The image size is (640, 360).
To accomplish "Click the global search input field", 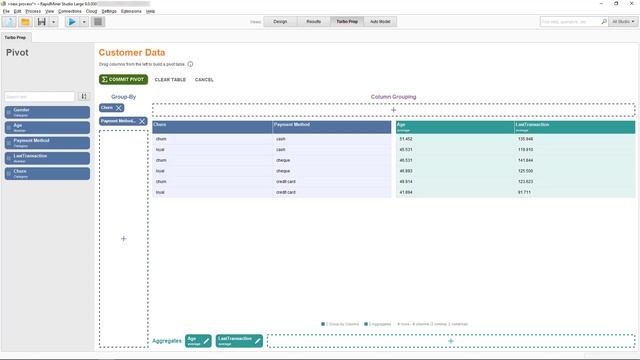I will 570,22.
